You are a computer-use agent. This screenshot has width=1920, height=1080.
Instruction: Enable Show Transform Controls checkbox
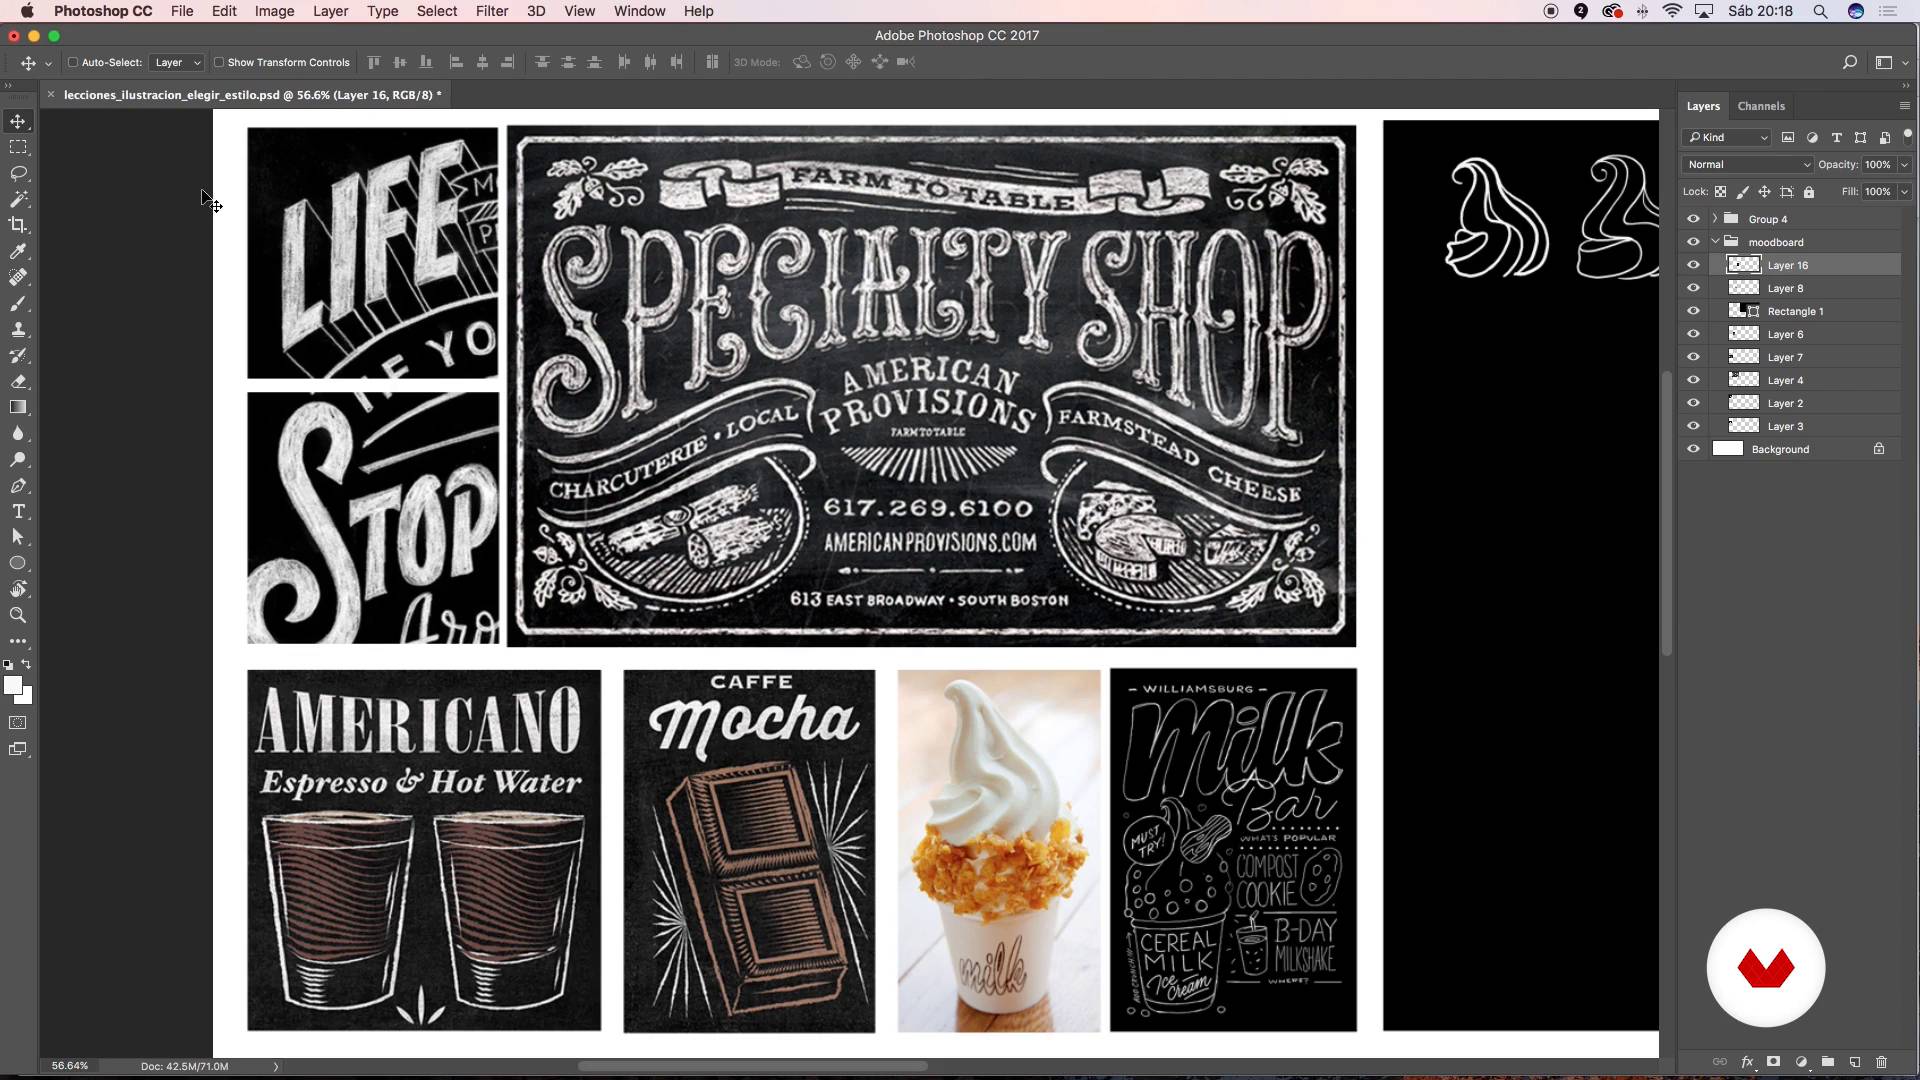pos(219,62)
